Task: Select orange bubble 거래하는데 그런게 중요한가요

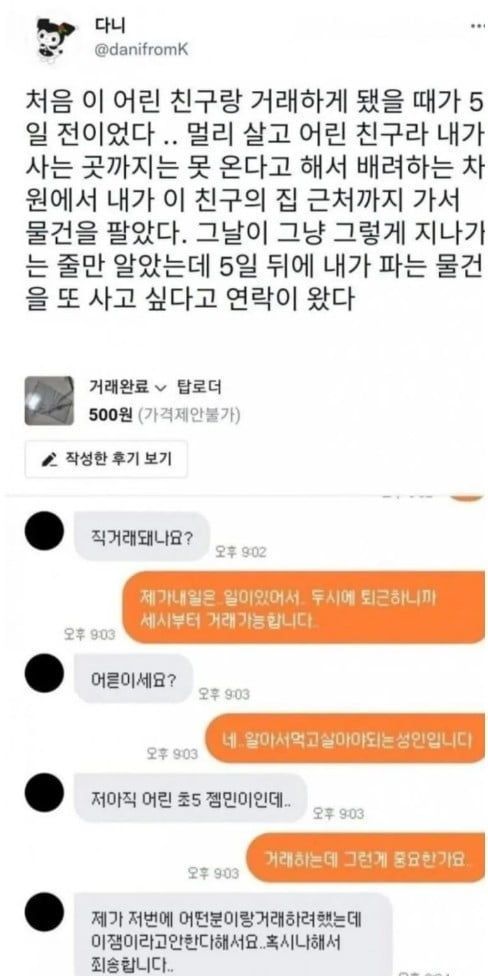Action: (365, 858)
